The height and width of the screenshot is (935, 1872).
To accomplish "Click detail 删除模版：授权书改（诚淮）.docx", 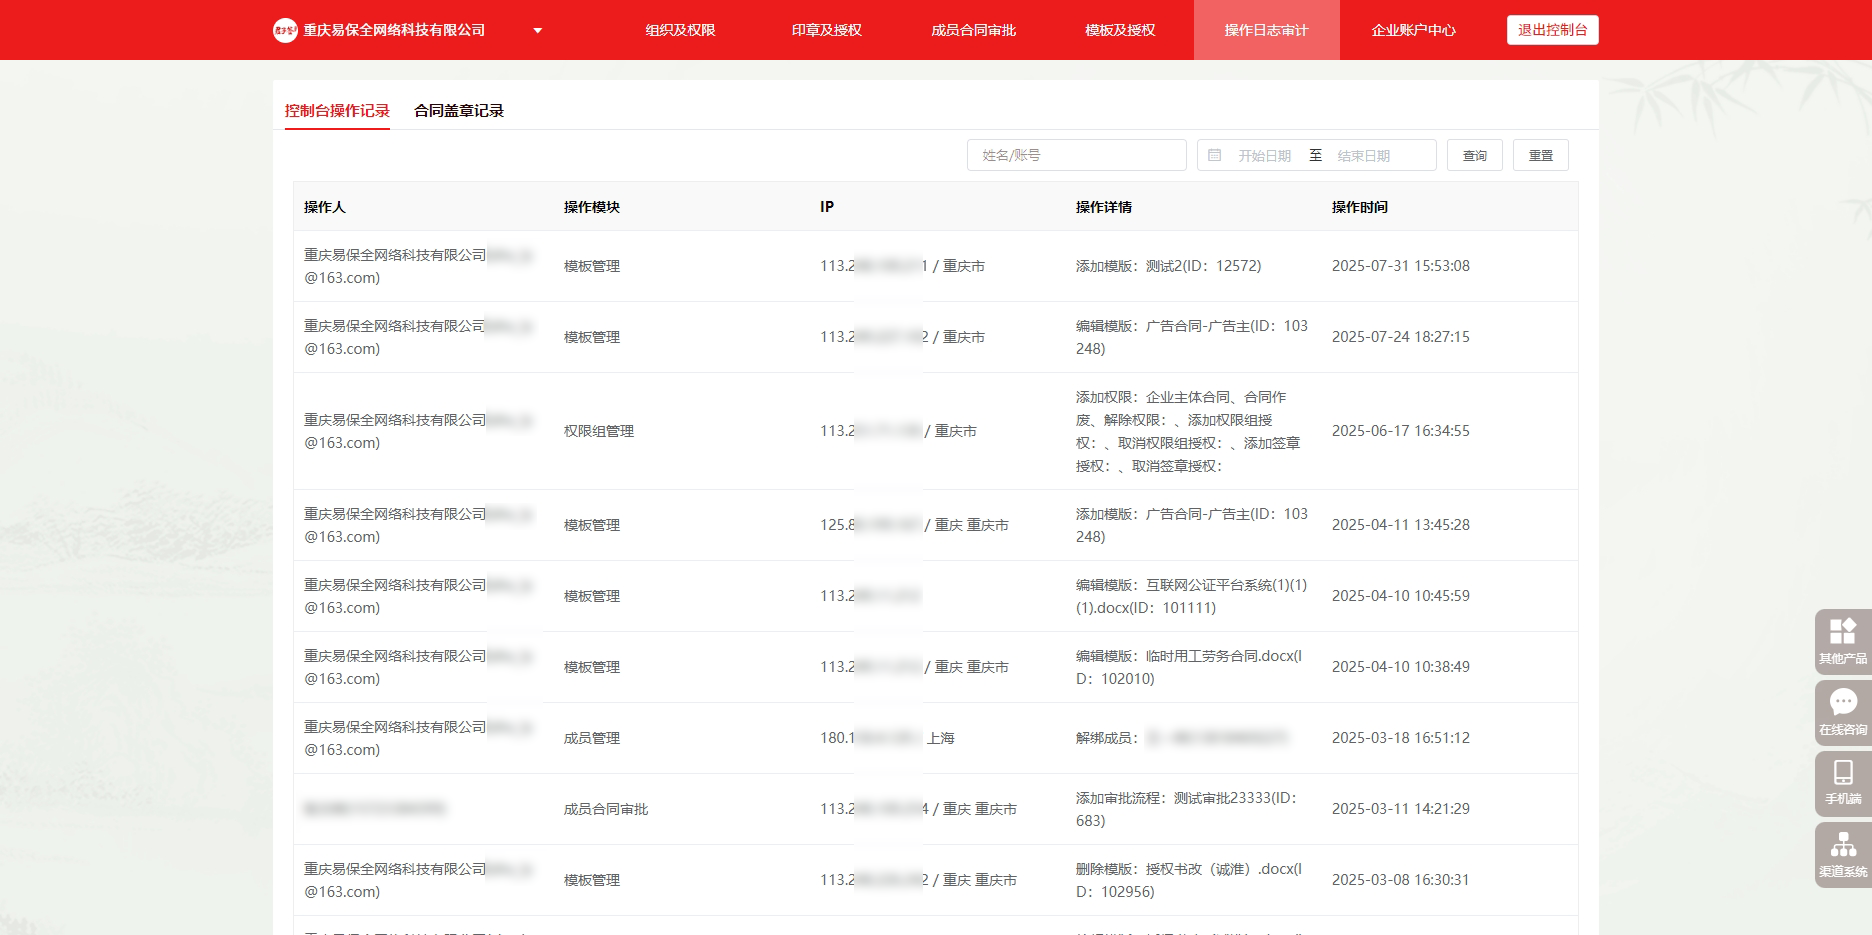I will [1189, 880].
